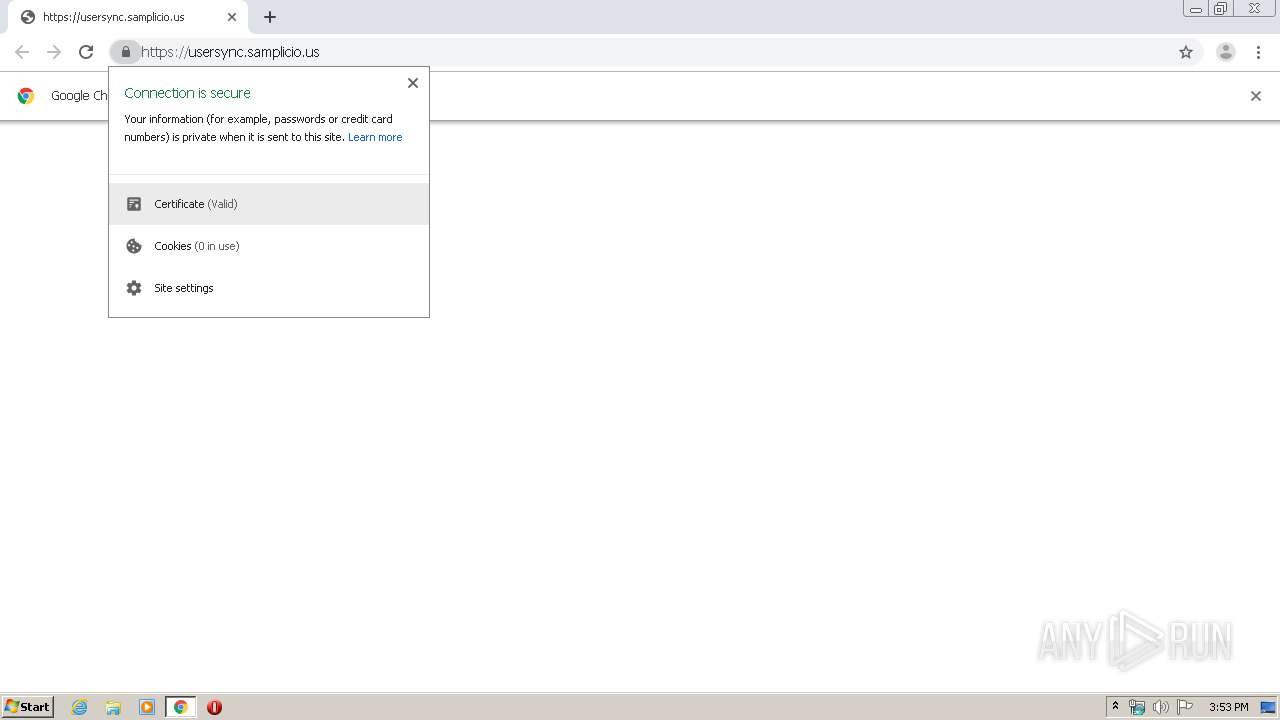This screenshot has width=1280, height=720.
Task: Click the volume speaker tray icon
Action: (x=1160, y=707)
